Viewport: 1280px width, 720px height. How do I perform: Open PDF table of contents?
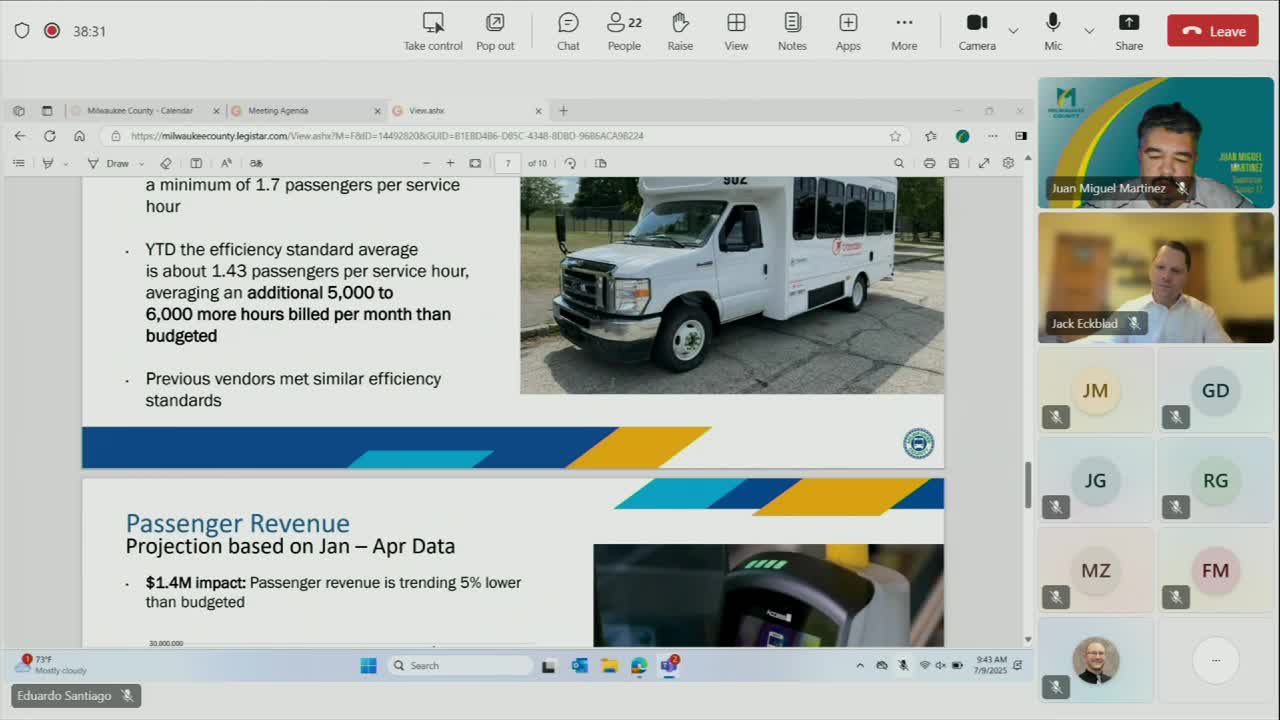[x=19, y=163]
